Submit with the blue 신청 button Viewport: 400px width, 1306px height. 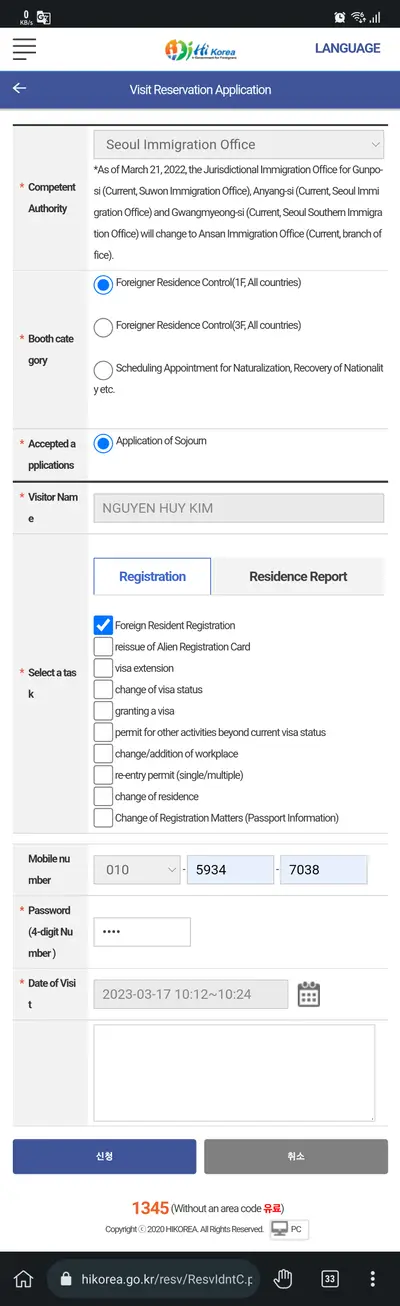click(104, 1156)
